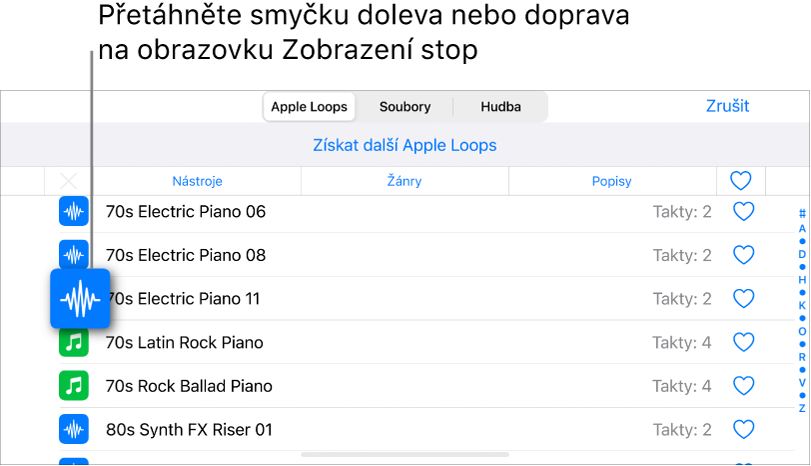Favorite the 70s Electric Piano 06 loop

click(x=743, y=211)
